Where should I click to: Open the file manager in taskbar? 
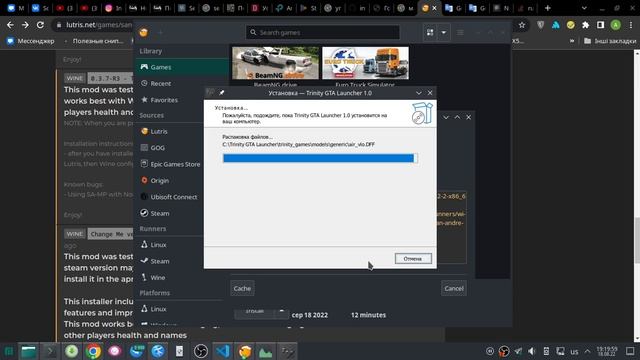click(29, 351)
